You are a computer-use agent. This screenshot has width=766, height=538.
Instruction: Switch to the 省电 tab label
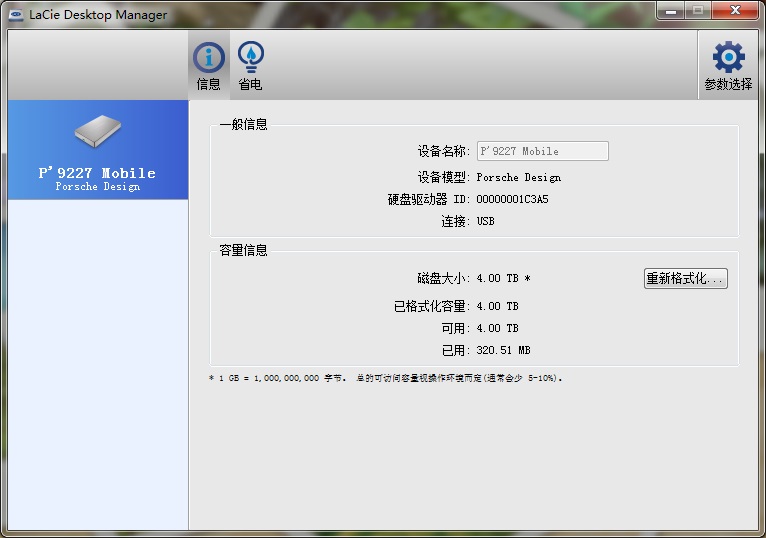tap(250, 85)
